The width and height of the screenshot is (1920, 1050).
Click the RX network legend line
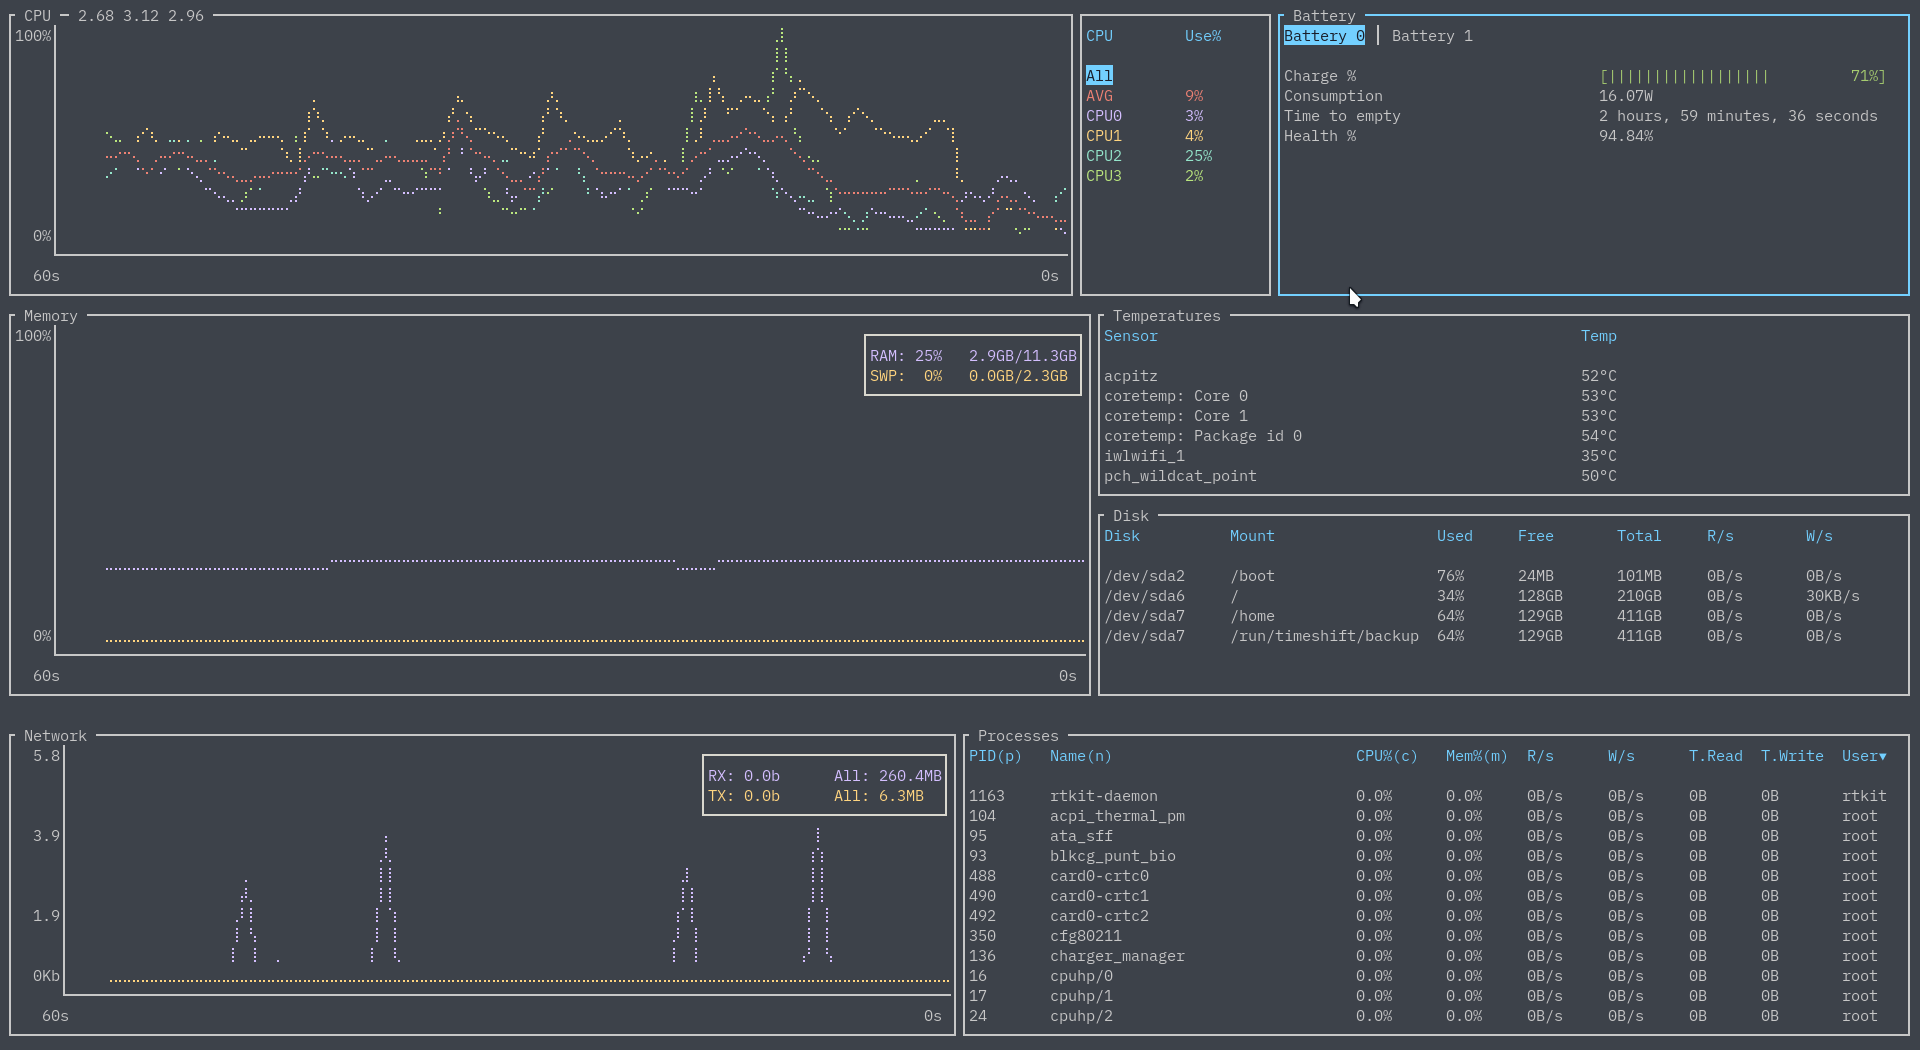[824, 776]
